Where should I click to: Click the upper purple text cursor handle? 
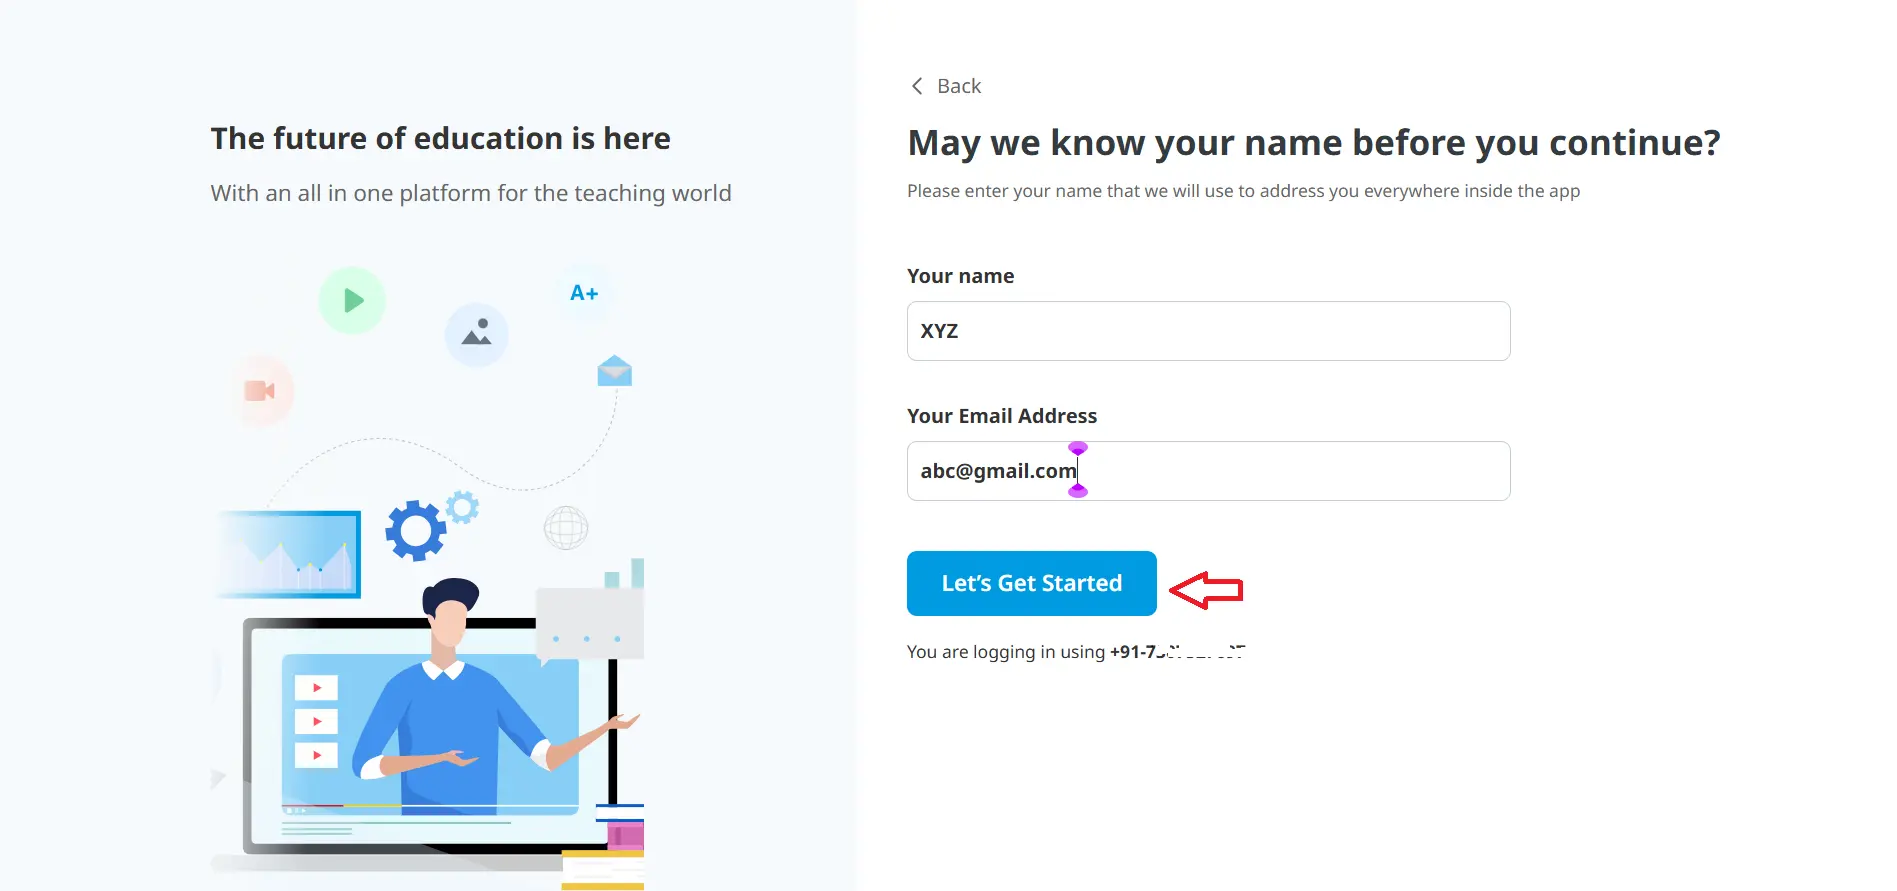pyautogui.click(x=1078, y=449)
